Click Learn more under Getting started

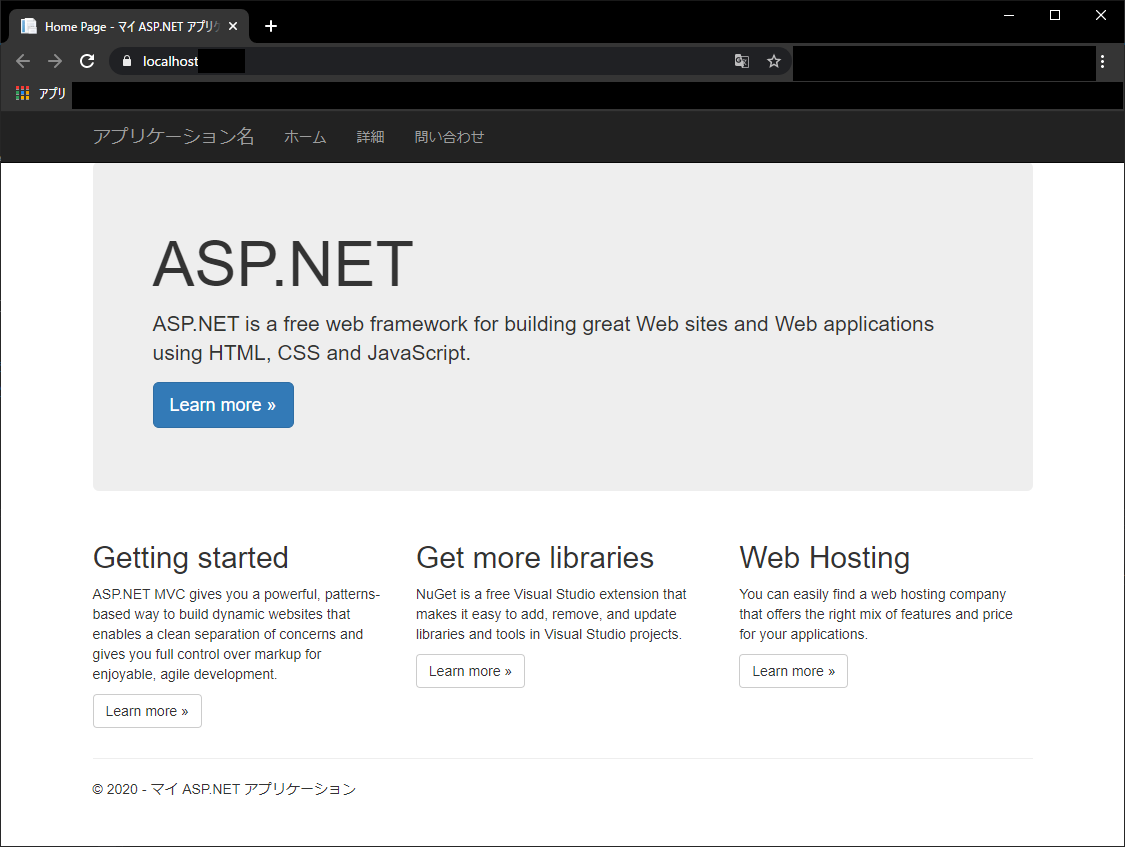tap(147, 711)
